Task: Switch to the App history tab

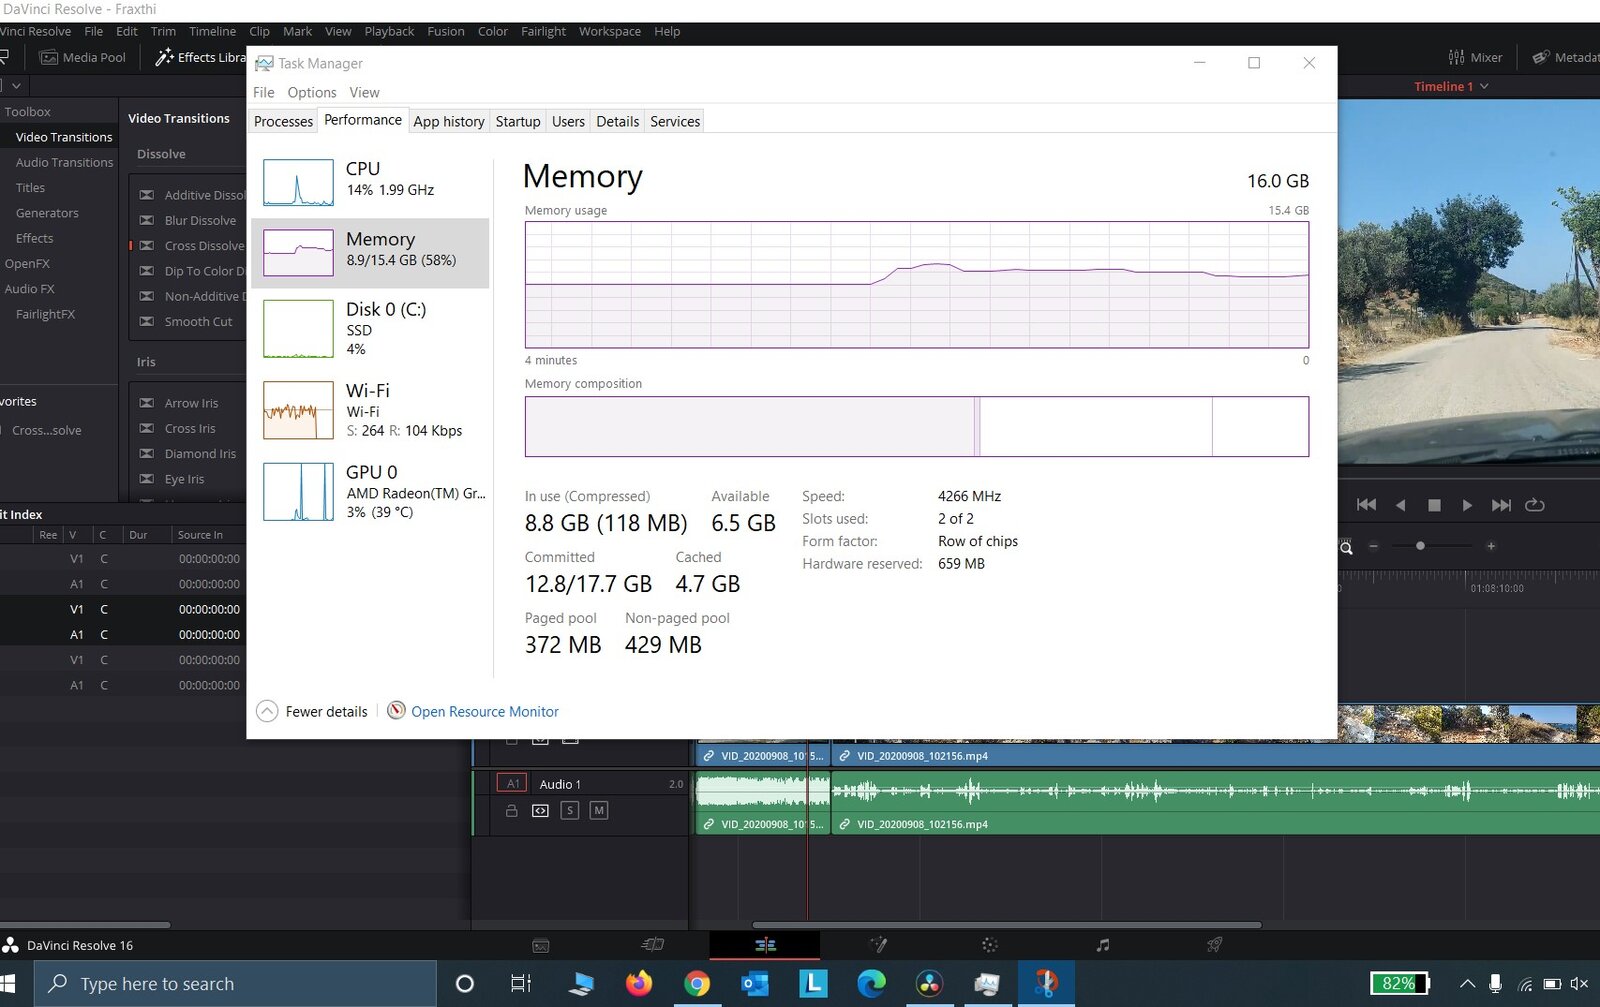Action: (x=449, y=121)
